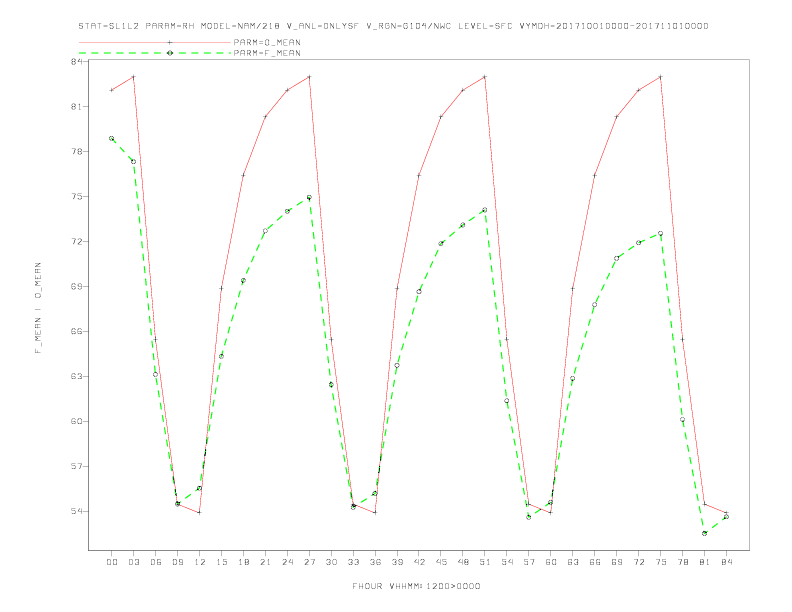Click the red O_MEAN peak marker at hour 27
The height and width of the screenshot is (612, 792).
[309, 77]
